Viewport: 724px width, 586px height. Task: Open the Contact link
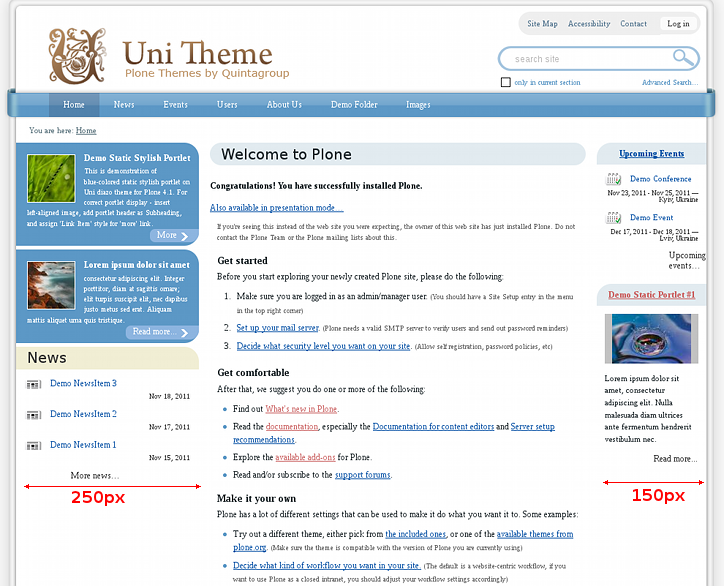point(634,24)
